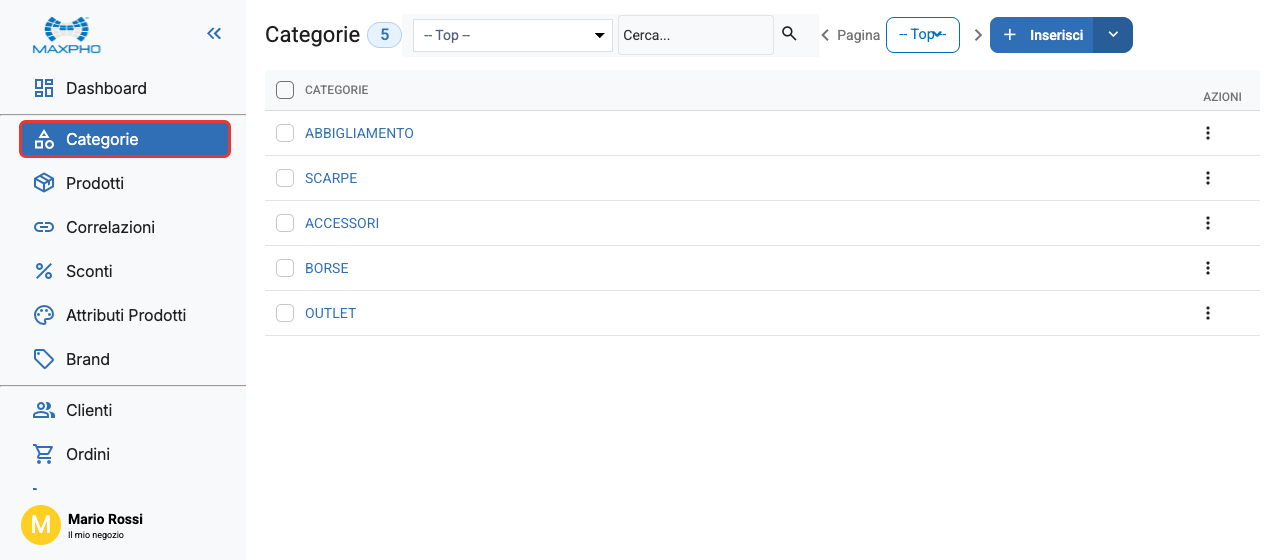
Task: Open actions menu for ABBIGLIAMENTO
Action: tap(1208, 133)
